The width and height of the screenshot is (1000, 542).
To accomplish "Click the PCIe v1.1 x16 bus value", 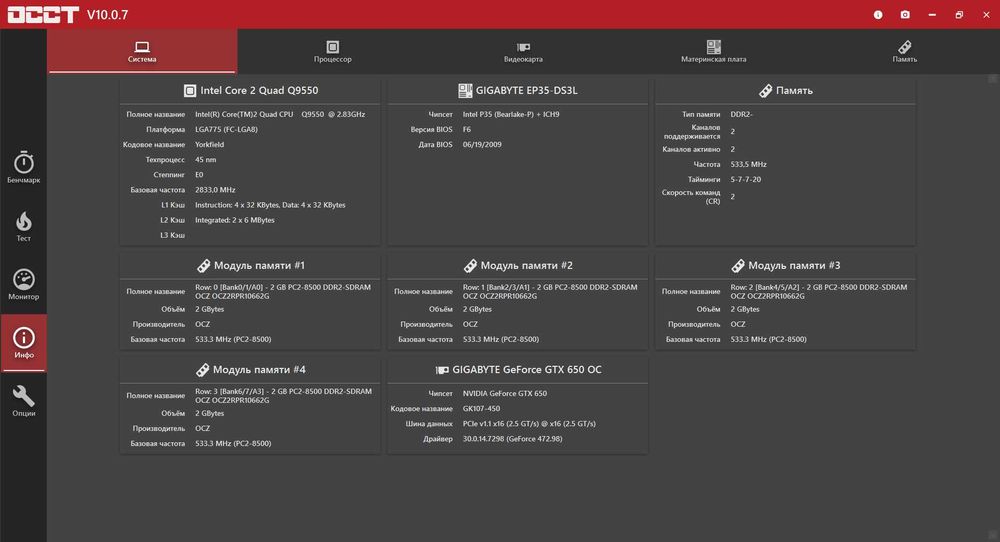I will coord(529,424).
